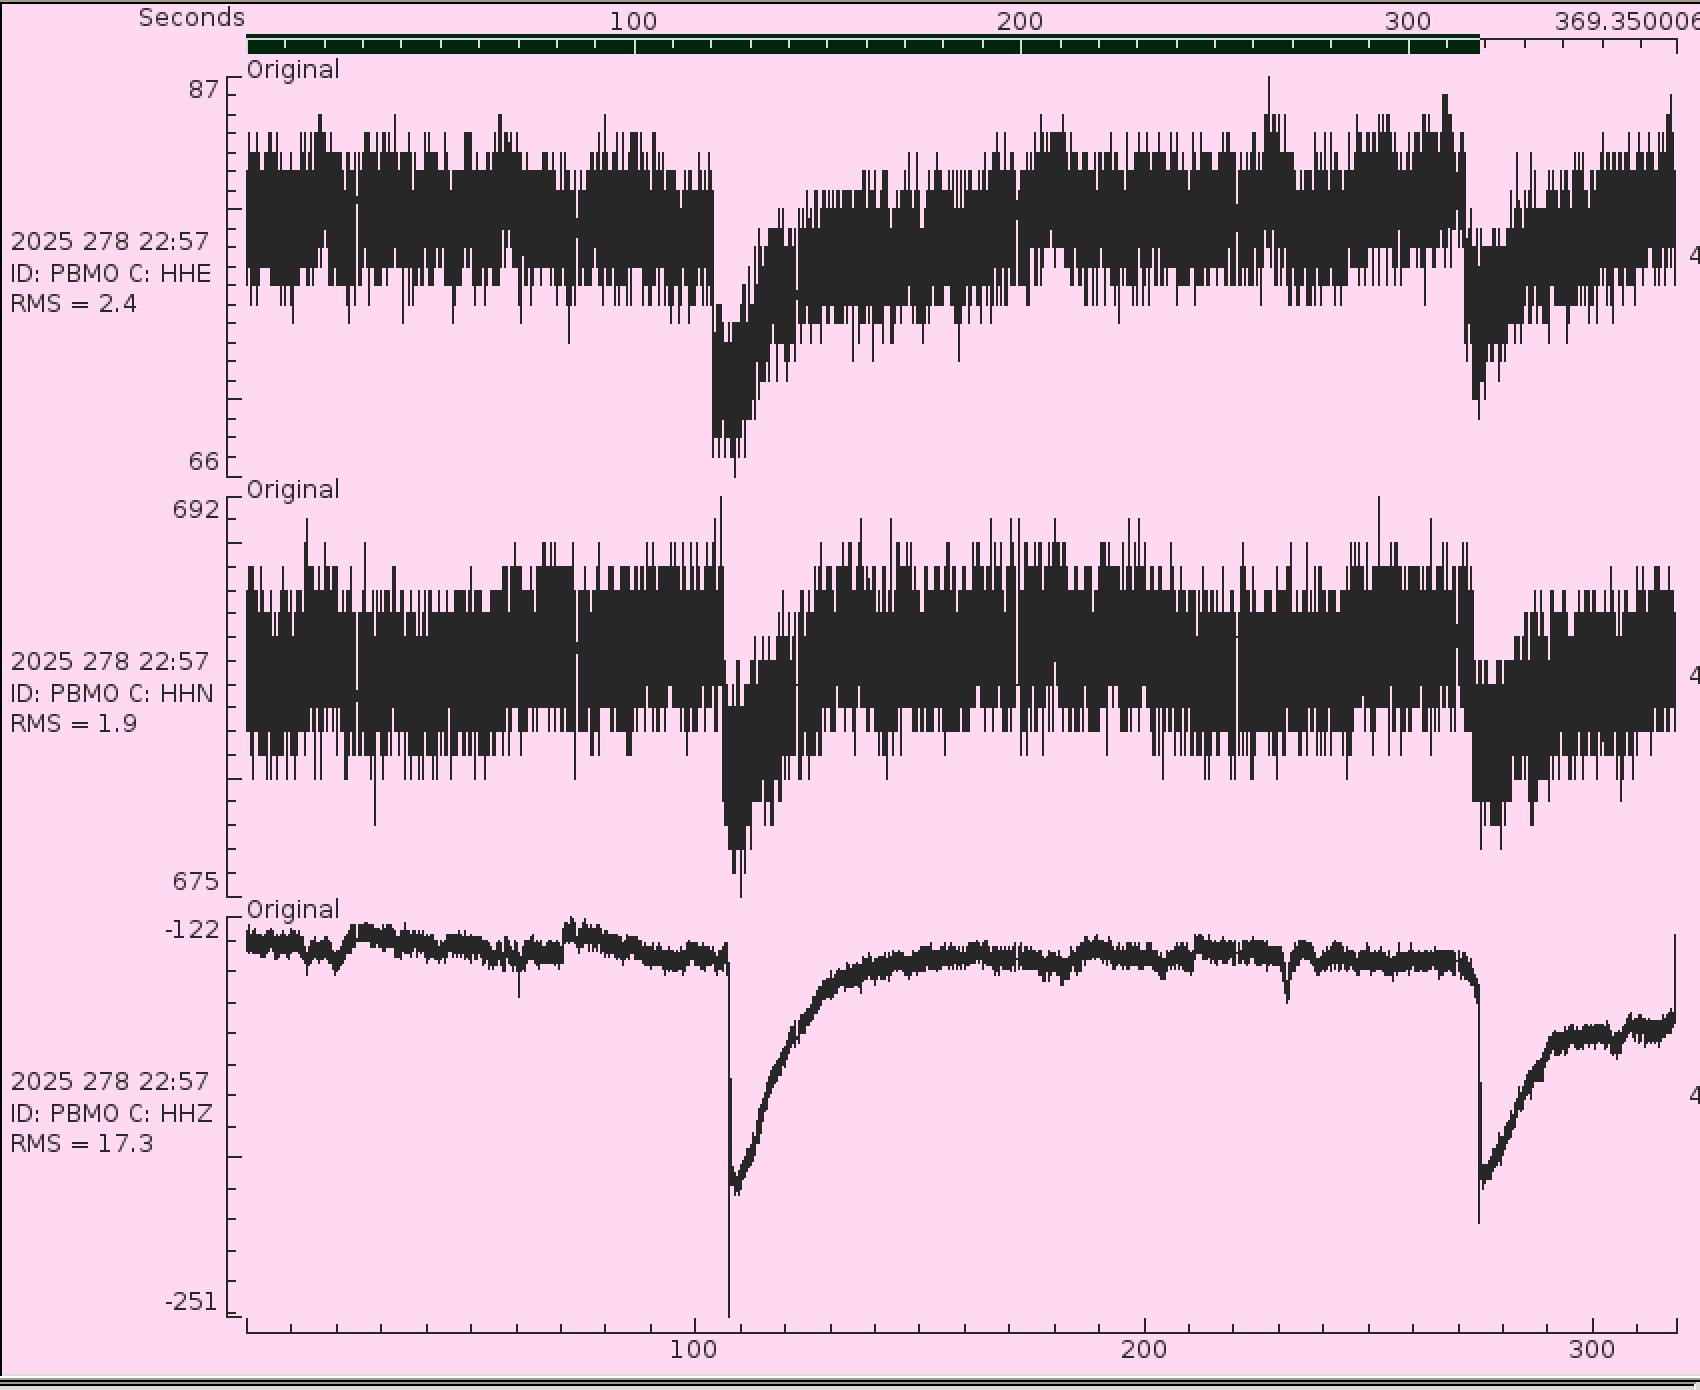The width and height of the screenshot is (1700, 1390).
Task: Click the Seconds units label
Action: click(x=191, y=18)
